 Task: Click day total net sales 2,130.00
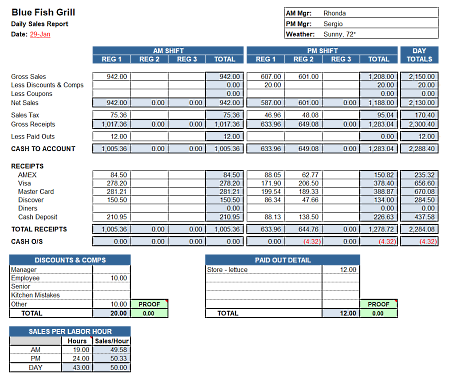[x=419, y=103]
